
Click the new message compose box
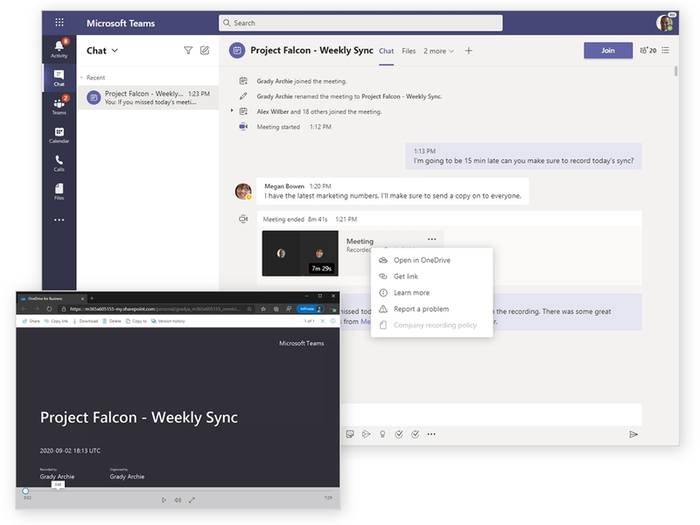(x=491, y=414)
